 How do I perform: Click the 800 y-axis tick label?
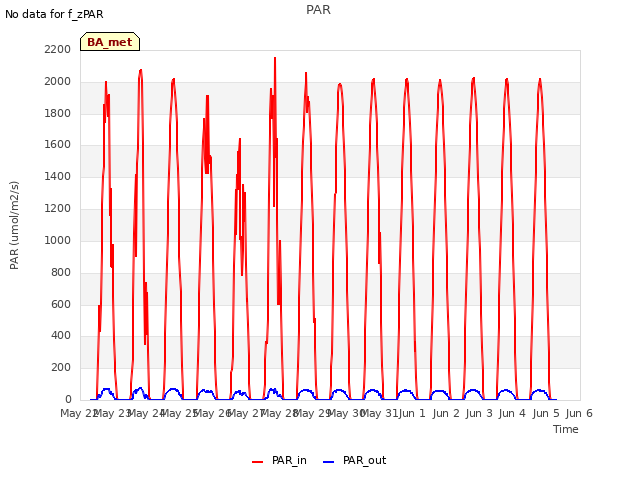(61, 272)
